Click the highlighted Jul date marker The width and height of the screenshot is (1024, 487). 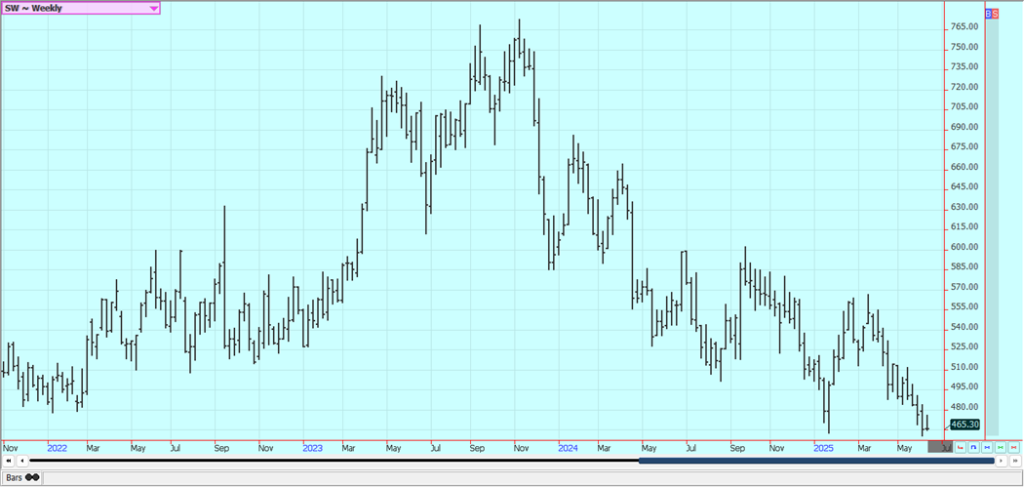(941, 447)
